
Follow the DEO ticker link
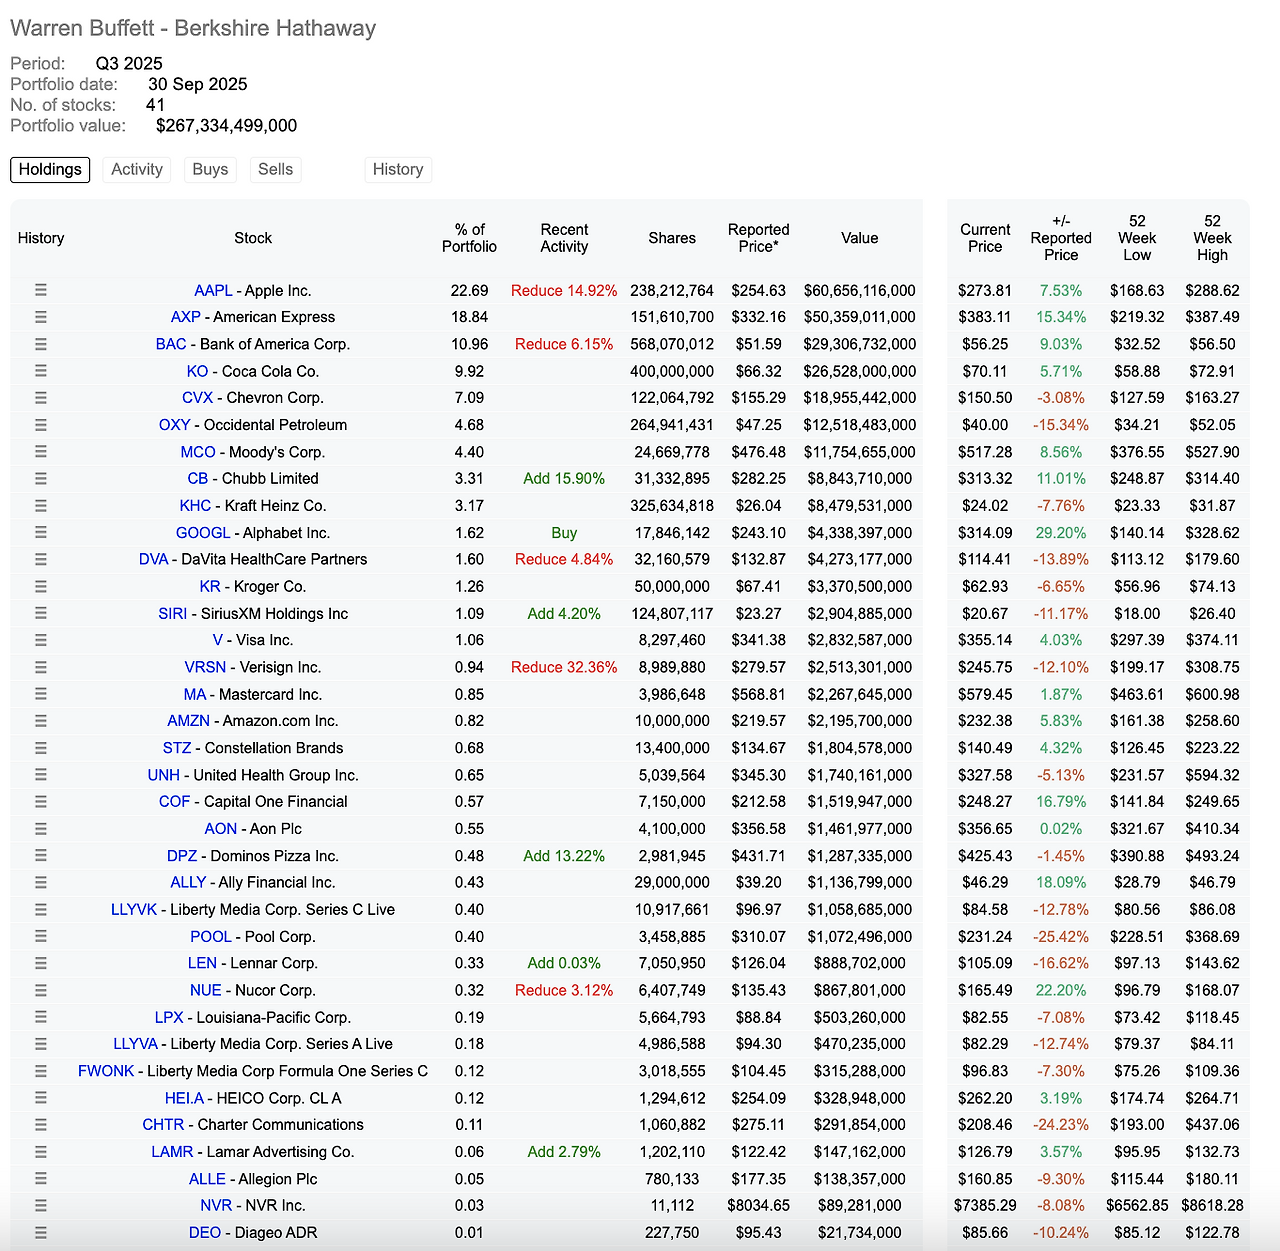[x=205, y=1233]
